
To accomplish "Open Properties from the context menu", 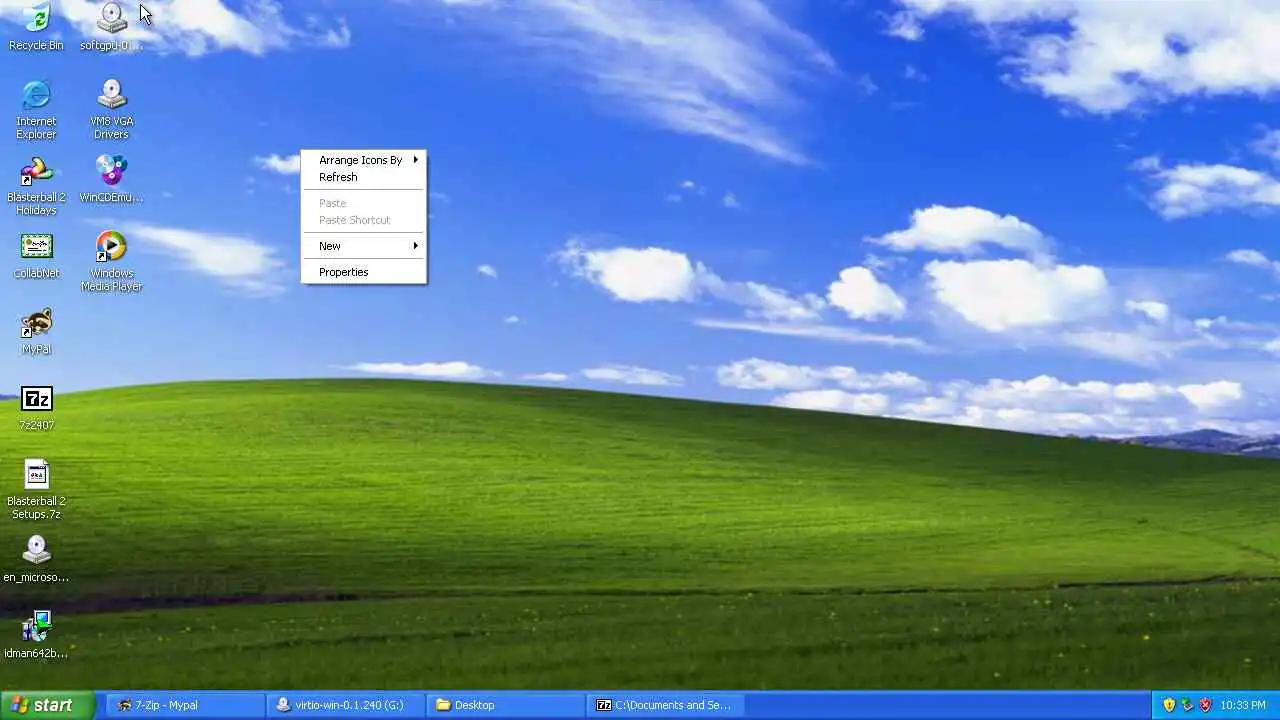I will coord(364,272).
